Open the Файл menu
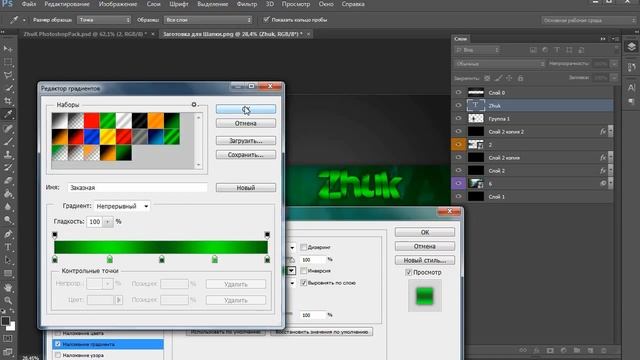Screen dimensions: 640x360 coord(29,4)
